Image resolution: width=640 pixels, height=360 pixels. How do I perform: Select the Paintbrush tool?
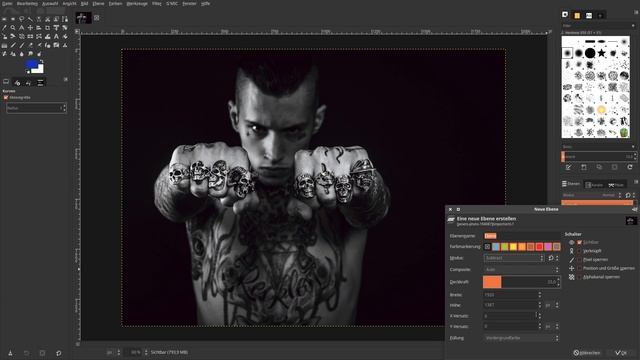(21, 45)
